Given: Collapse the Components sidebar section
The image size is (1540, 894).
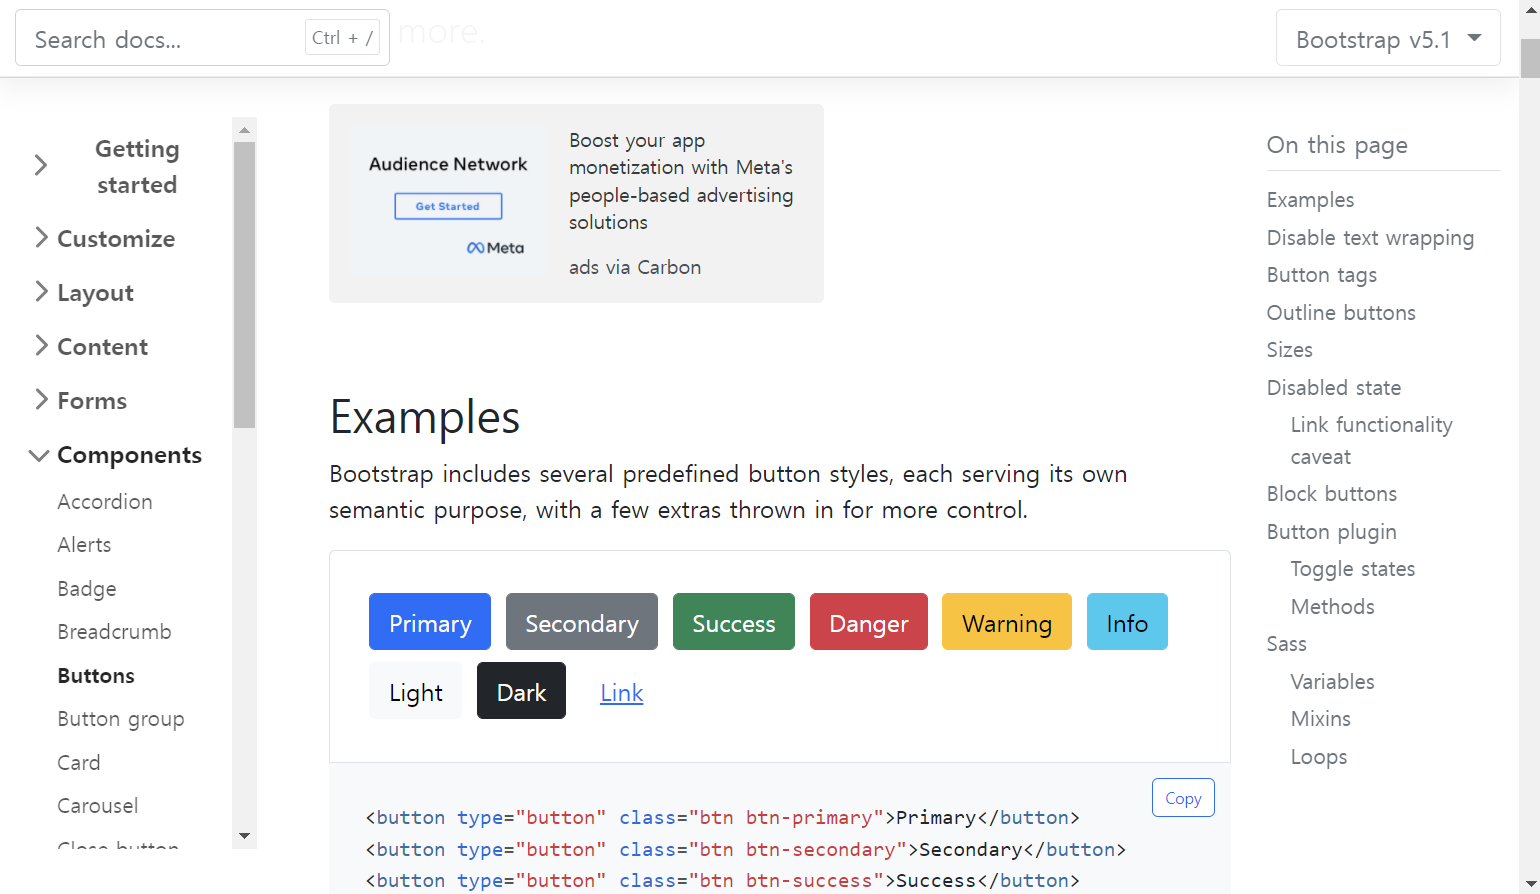Looking at the screenshot, I should click(116, 455).
